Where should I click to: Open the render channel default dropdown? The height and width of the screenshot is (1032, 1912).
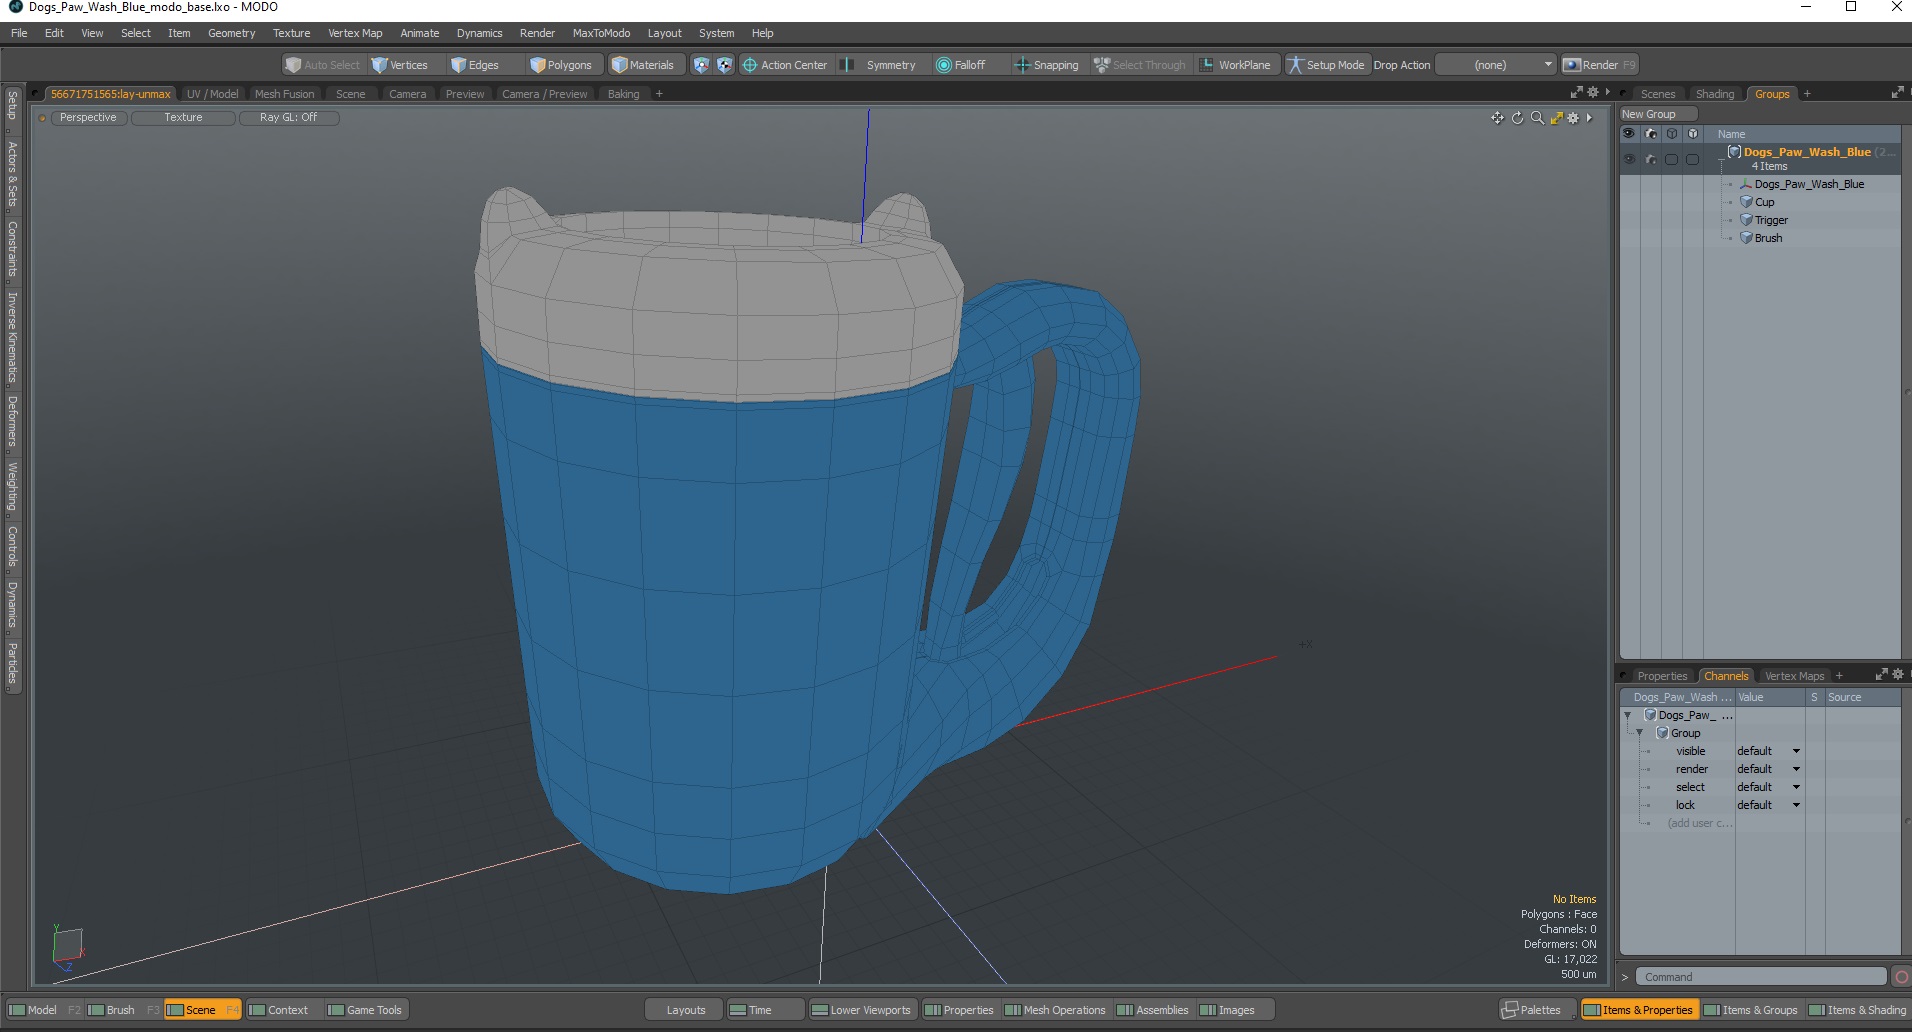pyautogui.click(x=1768, y=769)
